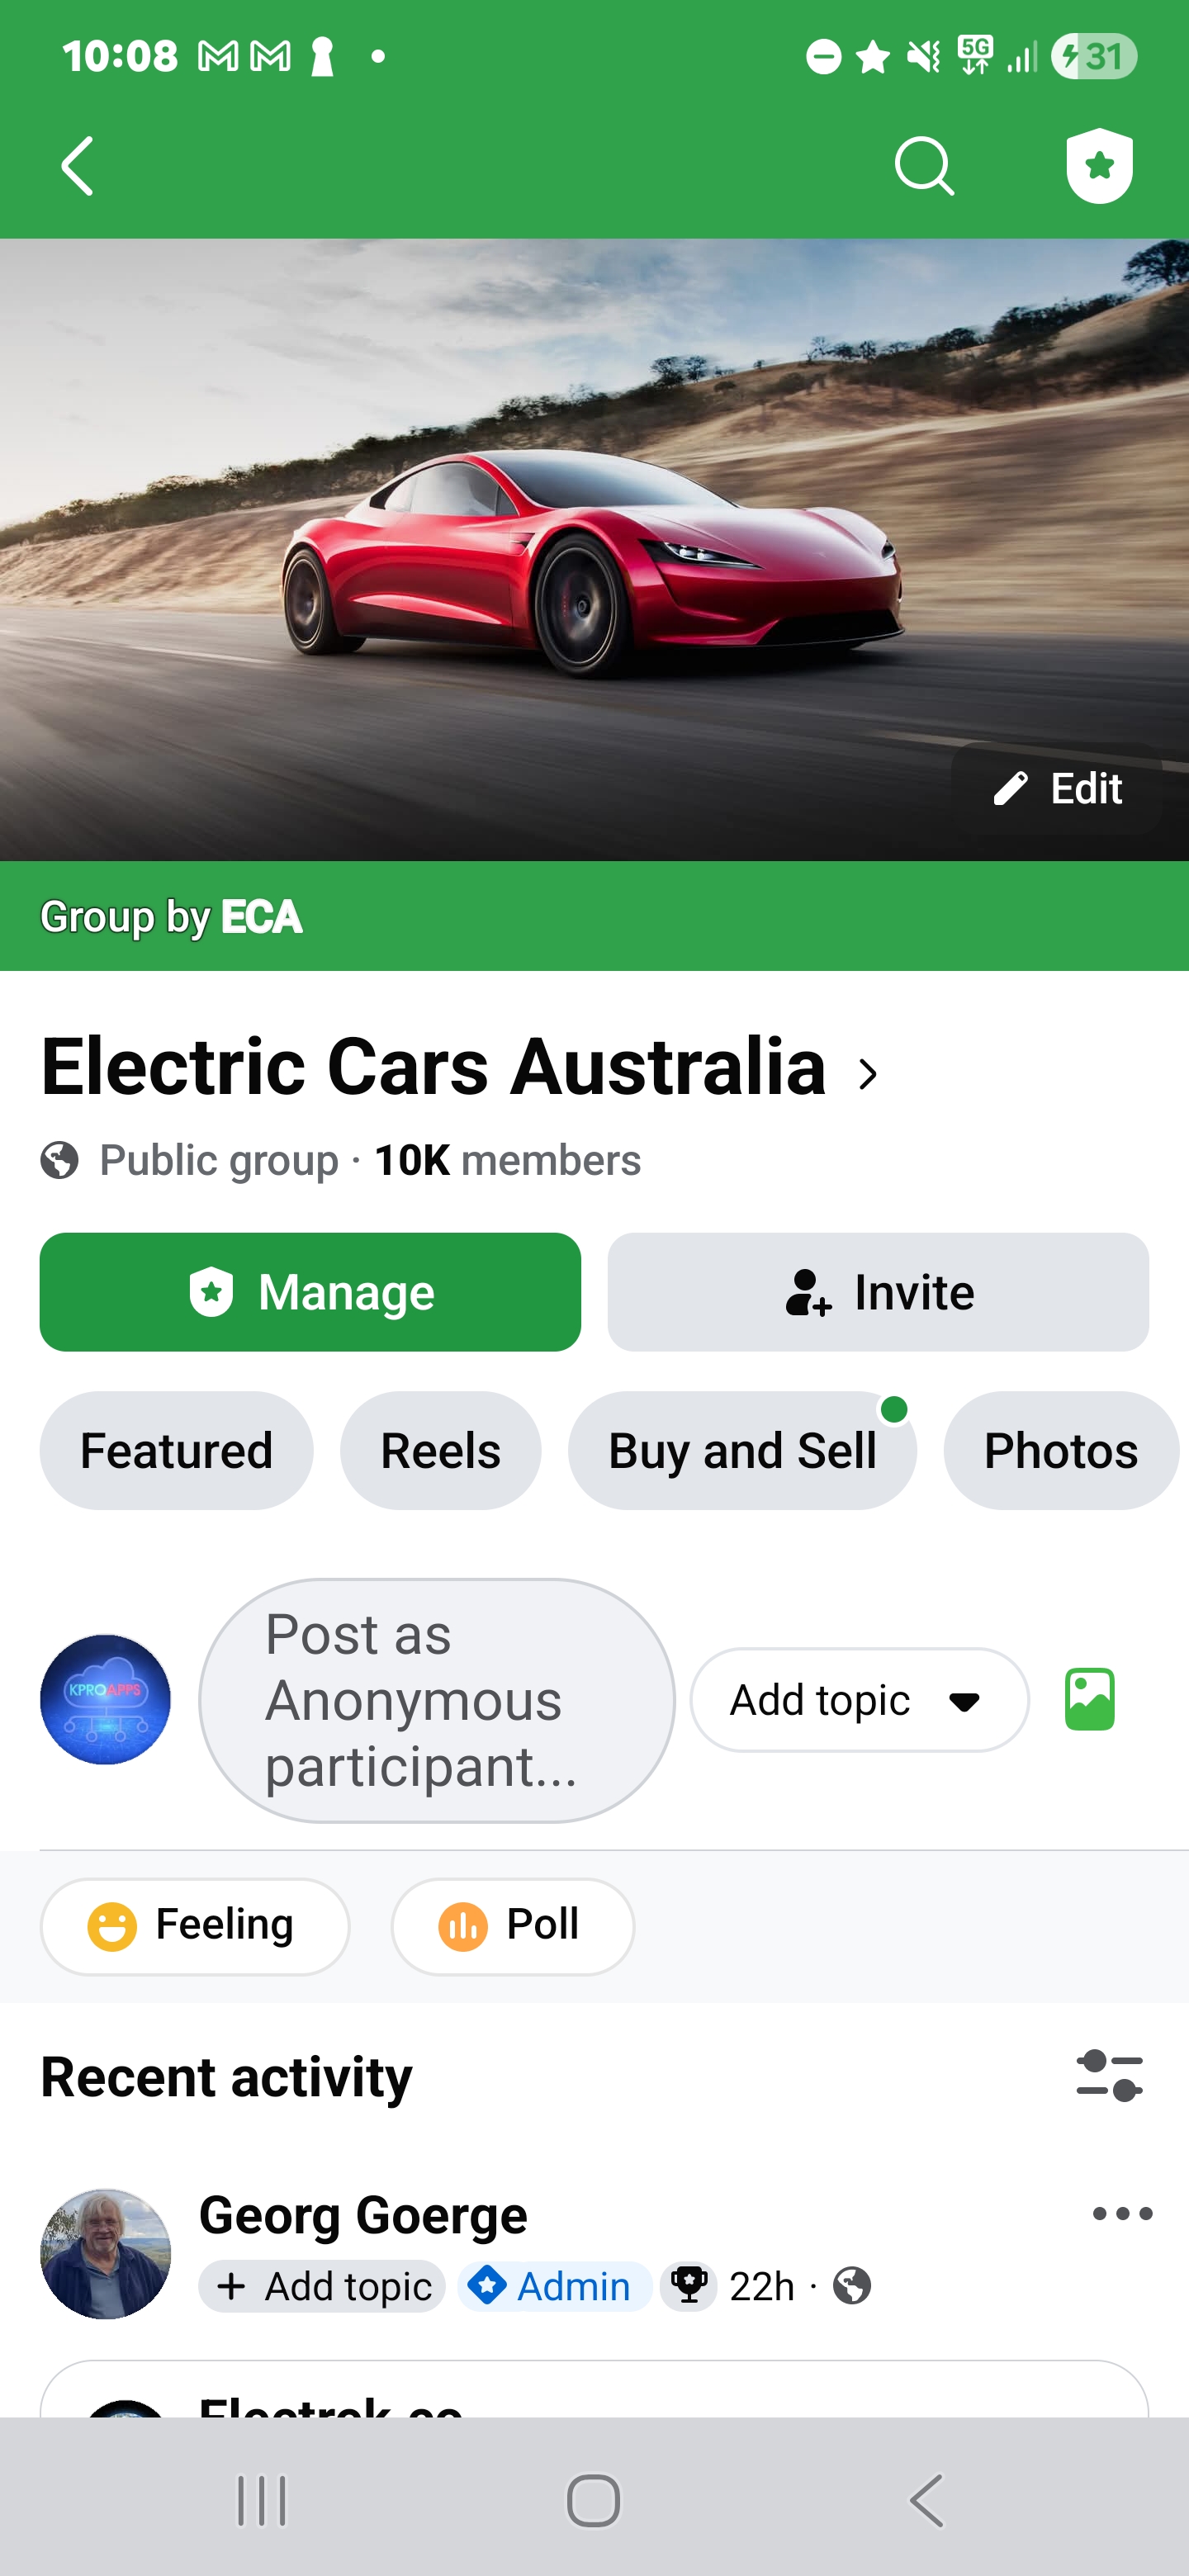The image size is (1189, 2576).
Task: Click the Invite button
Action: [878, 1292]
